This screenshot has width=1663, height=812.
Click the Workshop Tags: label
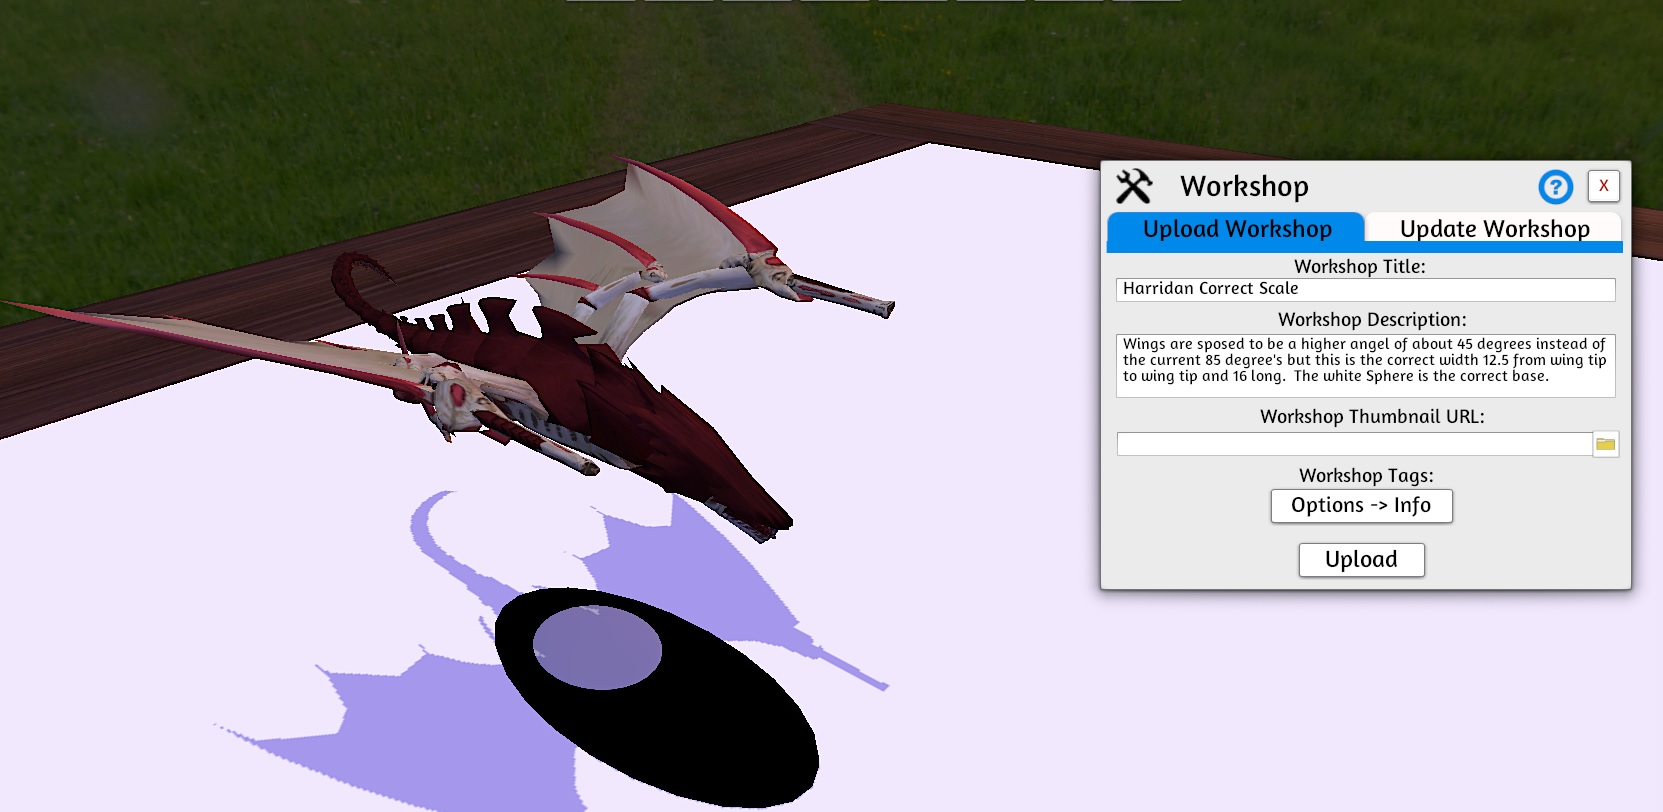pyautogui.click(x=1366, y=476)
